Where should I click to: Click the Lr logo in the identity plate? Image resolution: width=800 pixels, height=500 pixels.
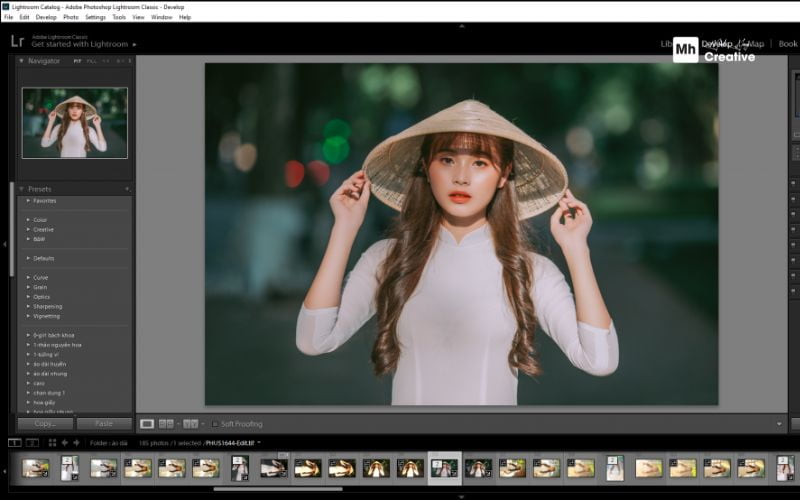[x=17, y=41]
